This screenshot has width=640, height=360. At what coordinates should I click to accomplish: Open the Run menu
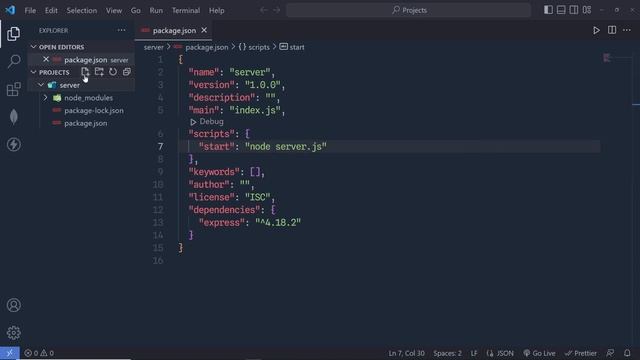pos(156,11)
